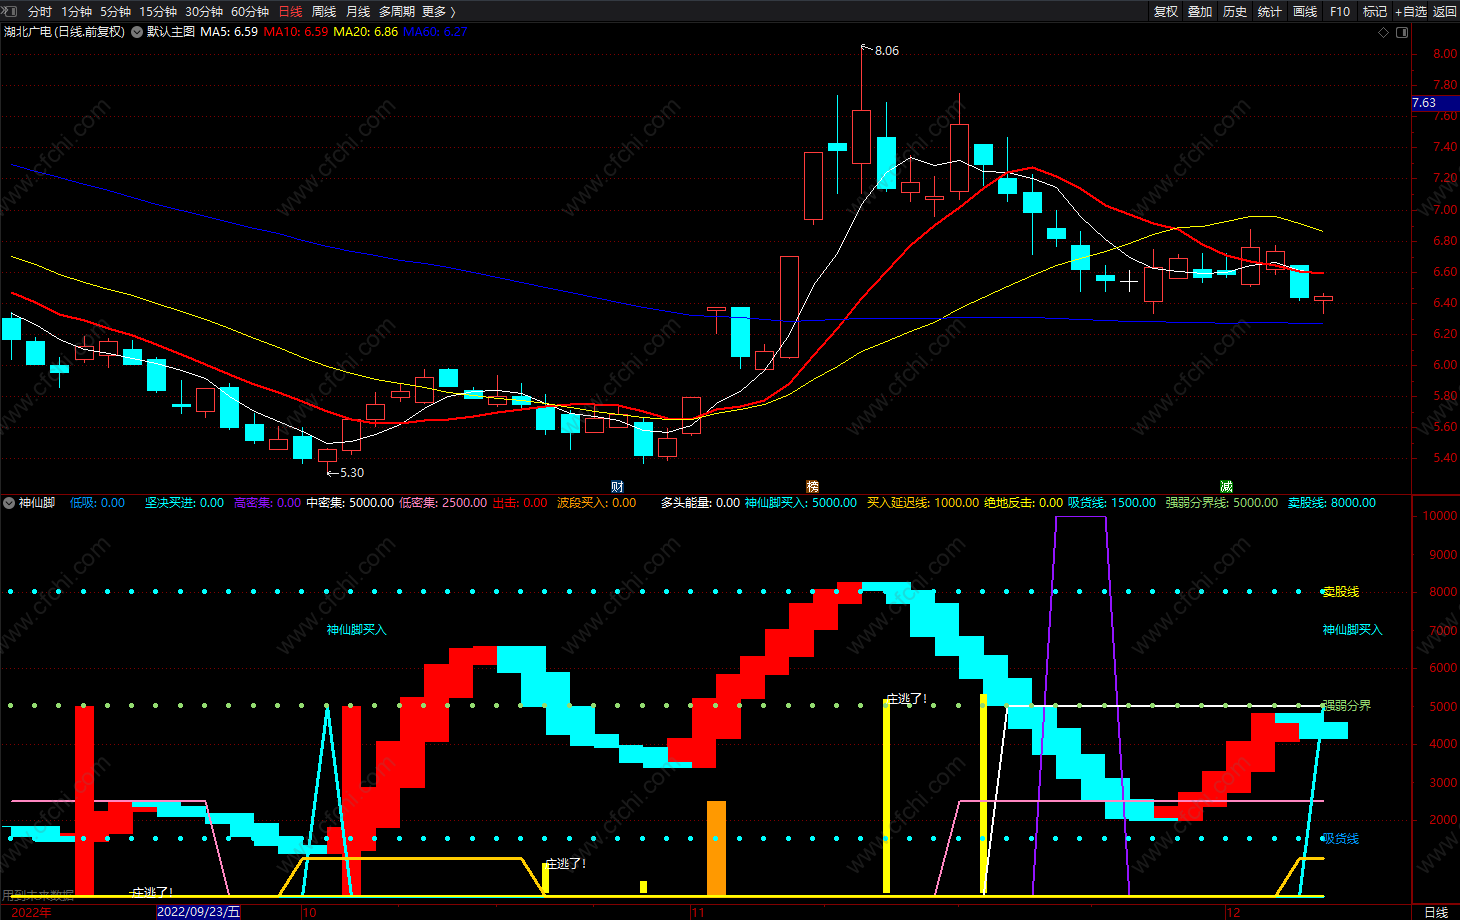Open the 更多 periods dropdown
The width and height of the screenshot is (1460, 920).
coord(439,11)
